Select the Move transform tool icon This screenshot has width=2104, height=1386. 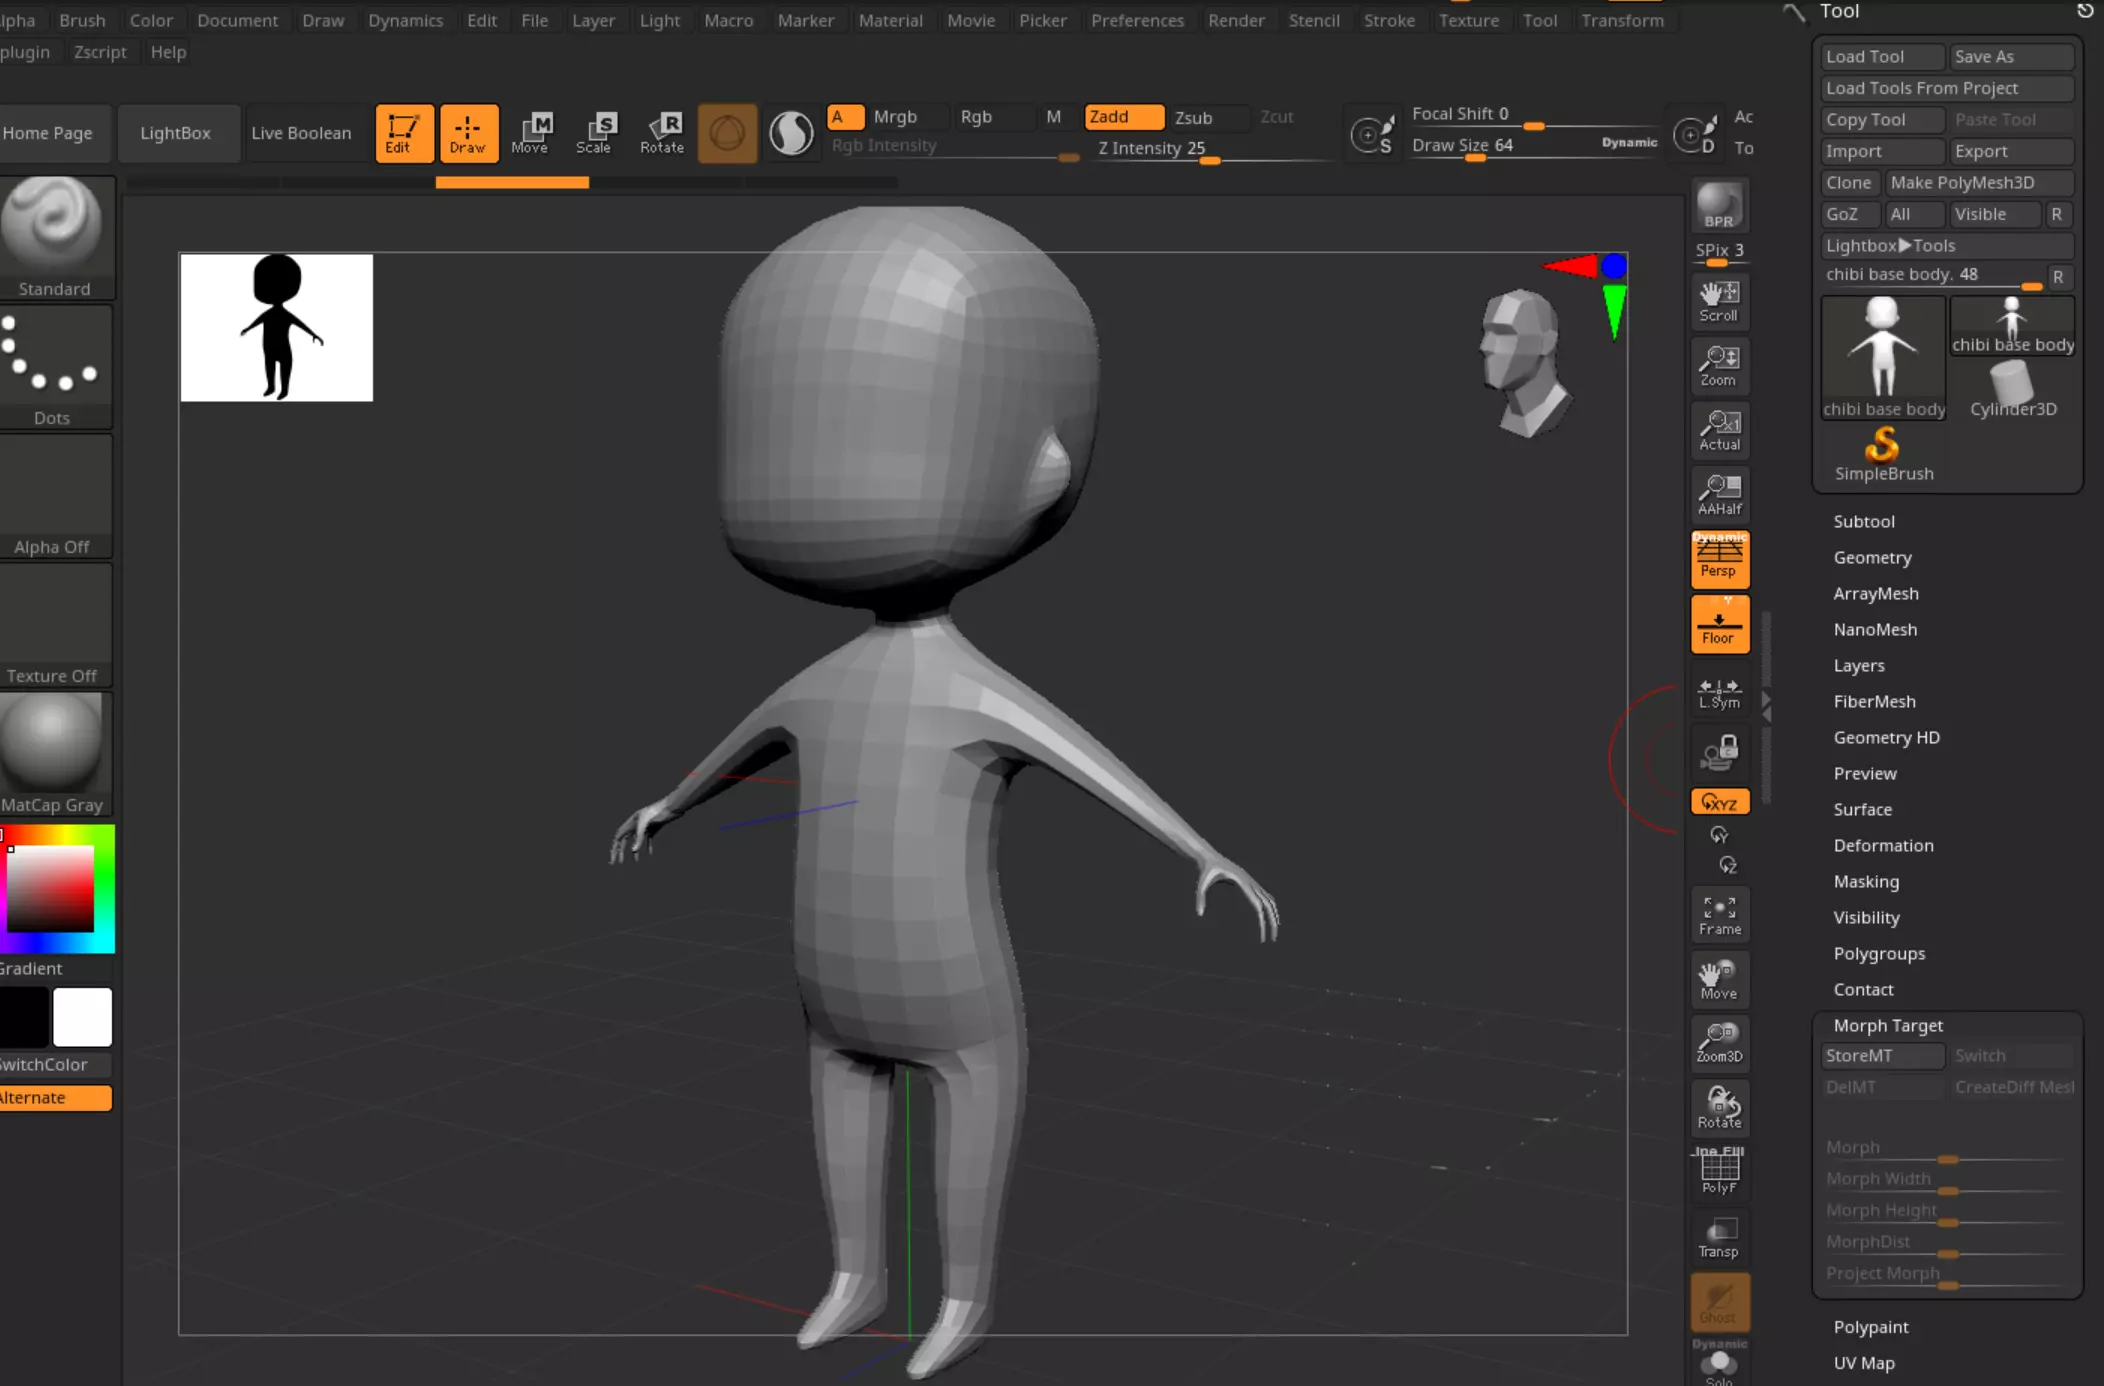point(530,132)
